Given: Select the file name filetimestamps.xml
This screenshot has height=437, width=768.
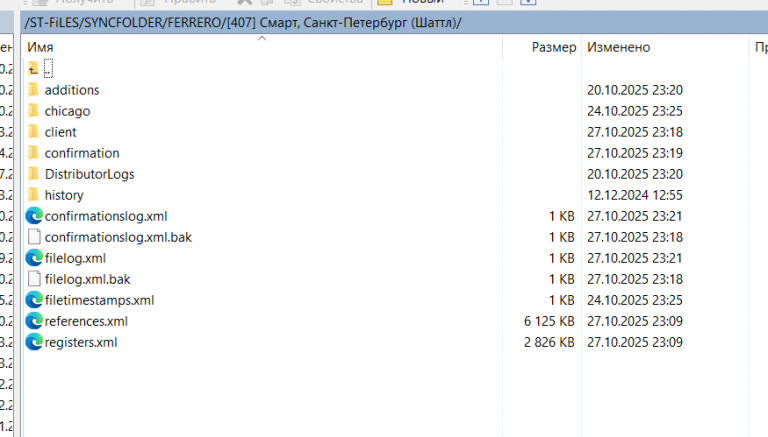Looking at the screenshot, I should 99,301.
